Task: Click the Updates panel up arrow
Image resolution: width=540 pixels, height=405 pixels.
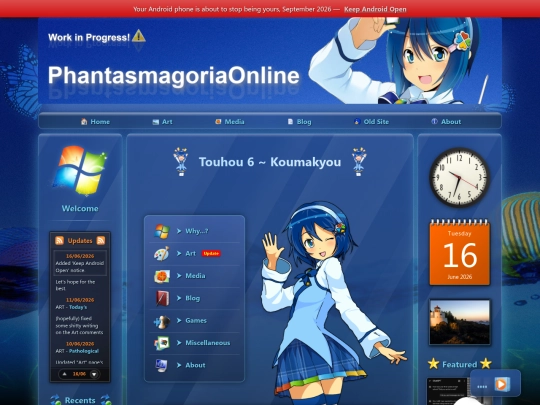Action: coord(64,374)
